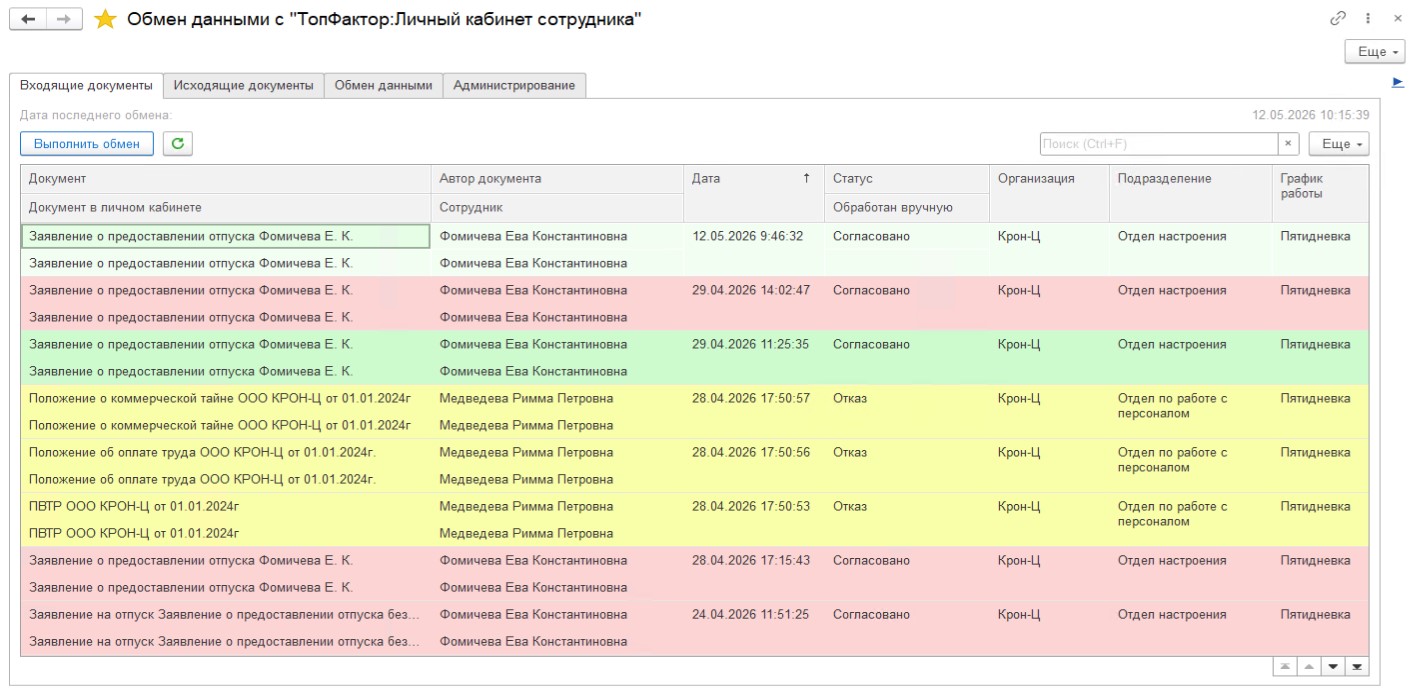Copy link via the chain icon
This screenshot has height=694, width=1414.
coord(1338,18)
